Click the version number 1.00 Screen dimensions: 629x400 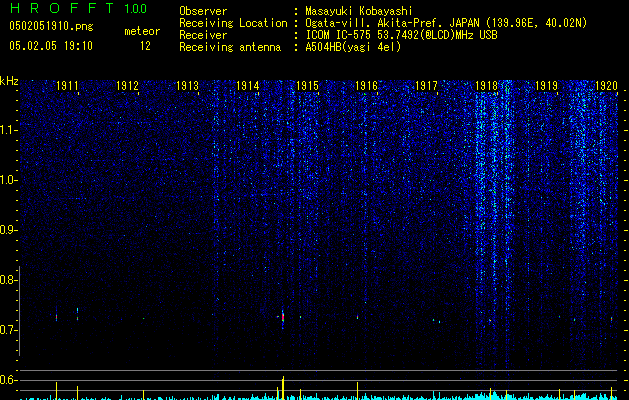pos(135,8)
